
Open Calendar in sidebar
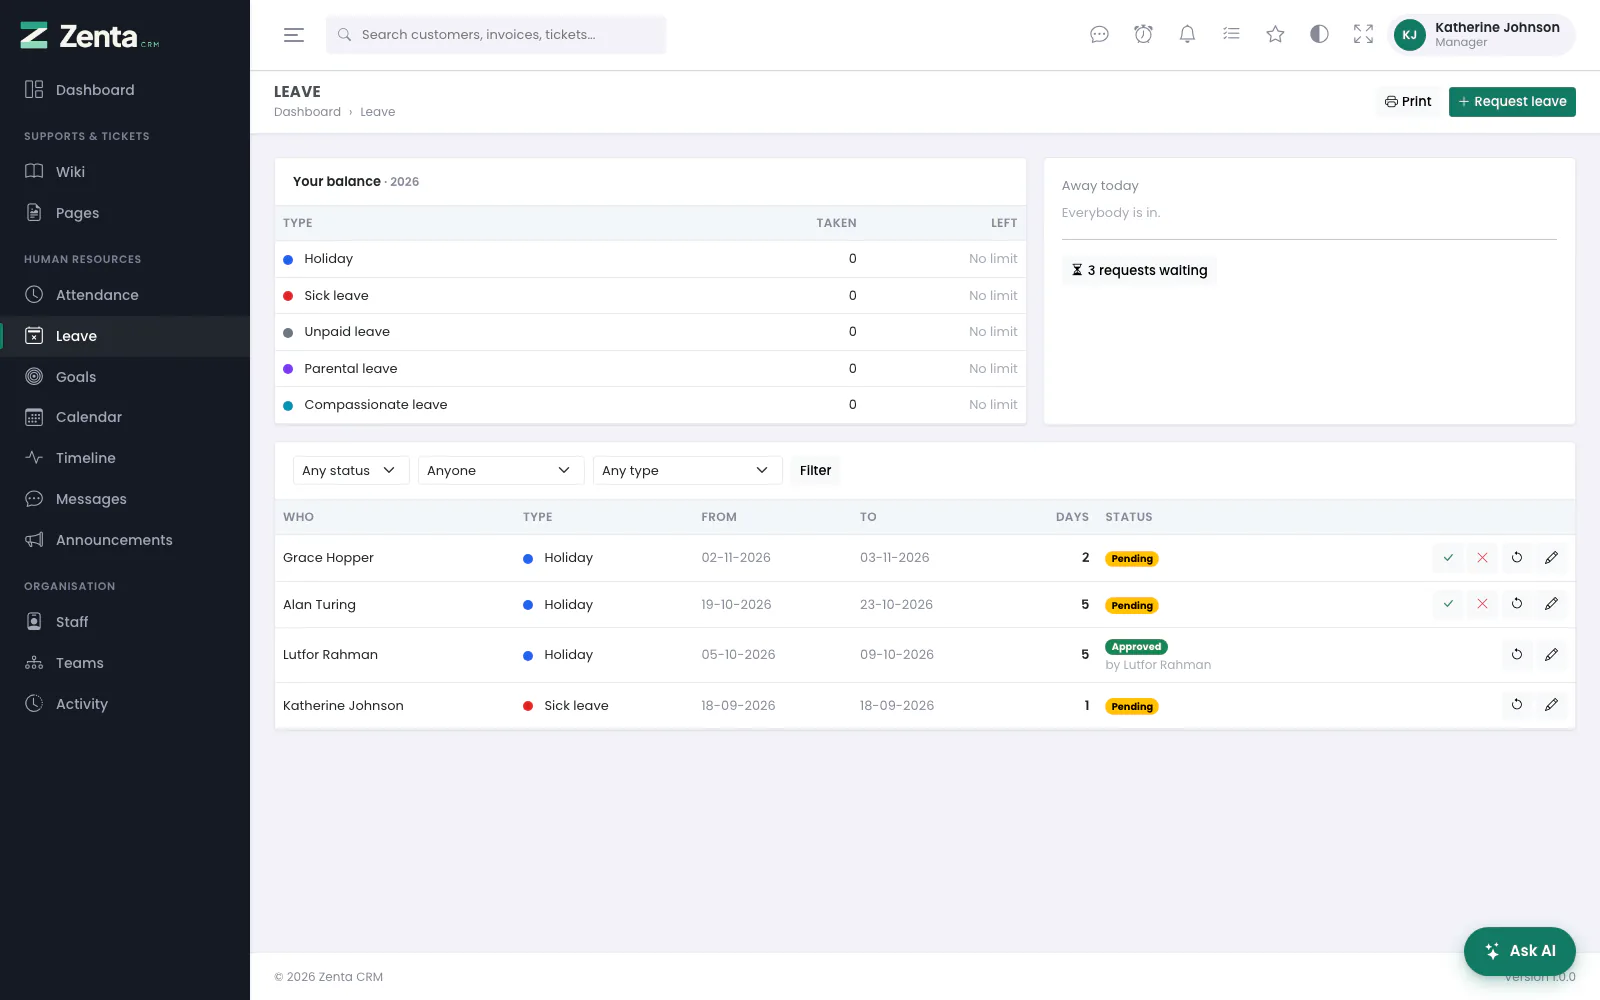click(125, 417)
